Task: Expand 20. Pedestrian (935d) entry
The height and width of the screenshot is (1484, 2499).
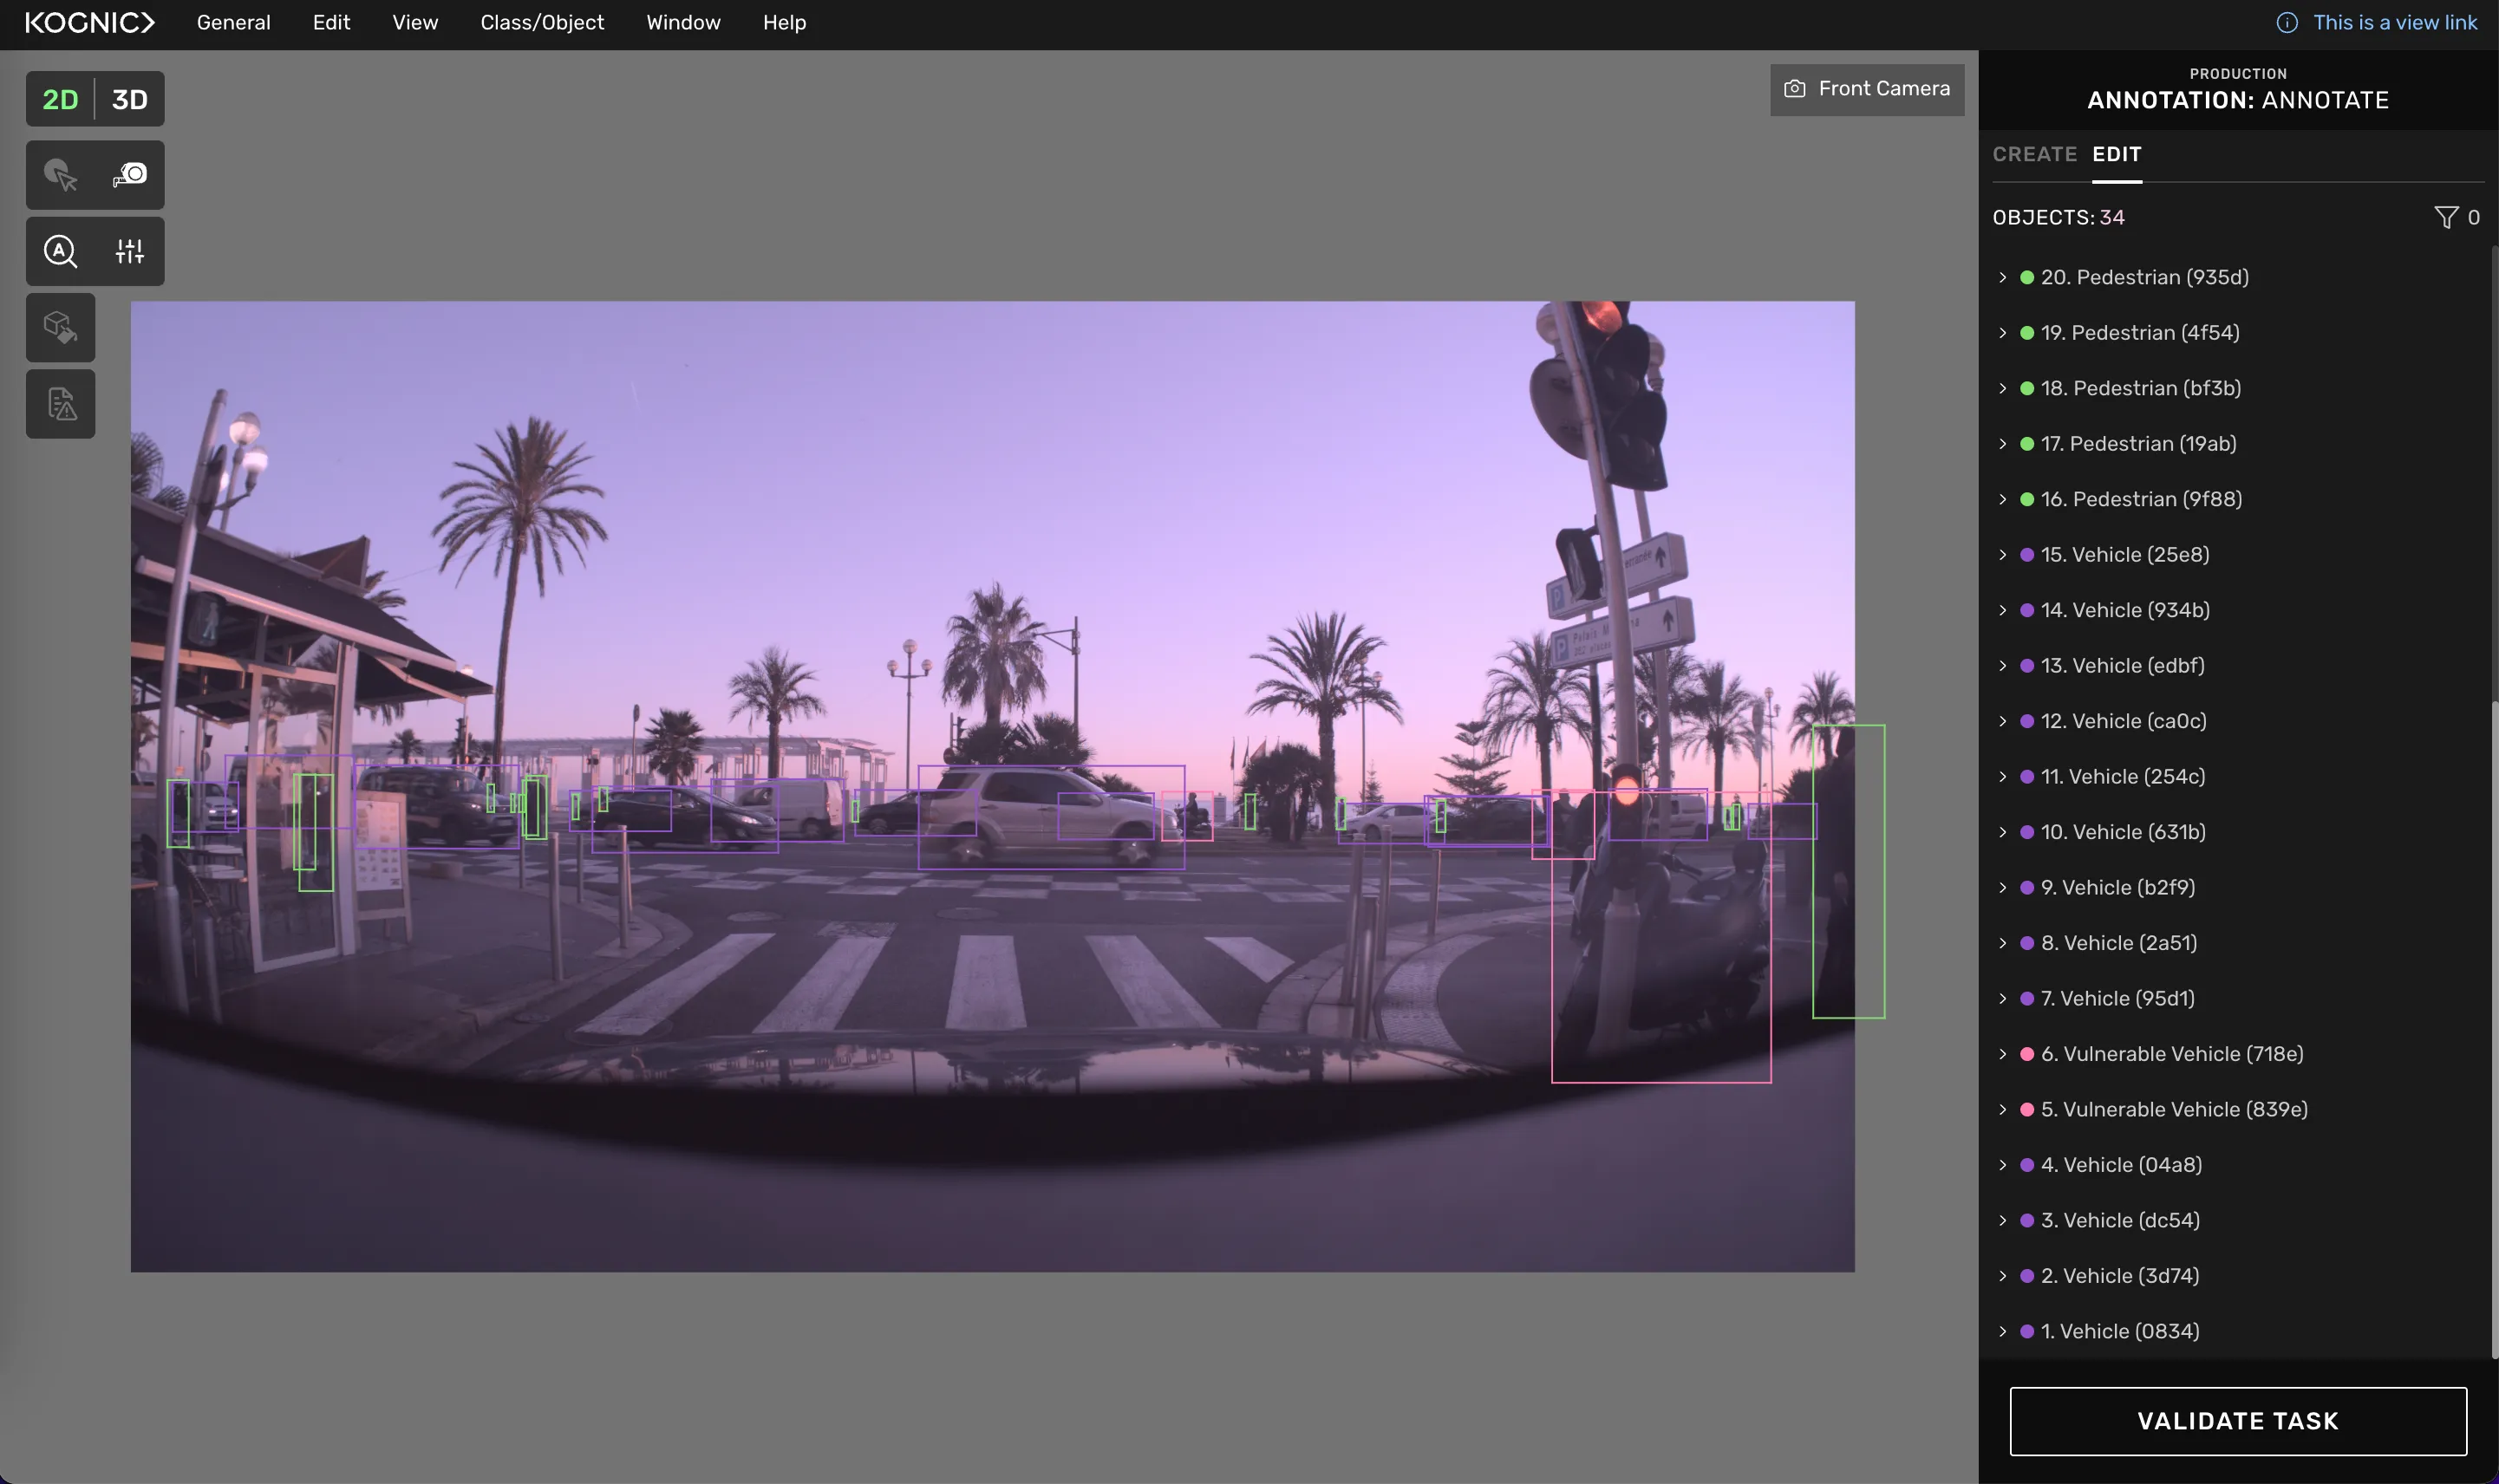Action: pos(2002,277)
